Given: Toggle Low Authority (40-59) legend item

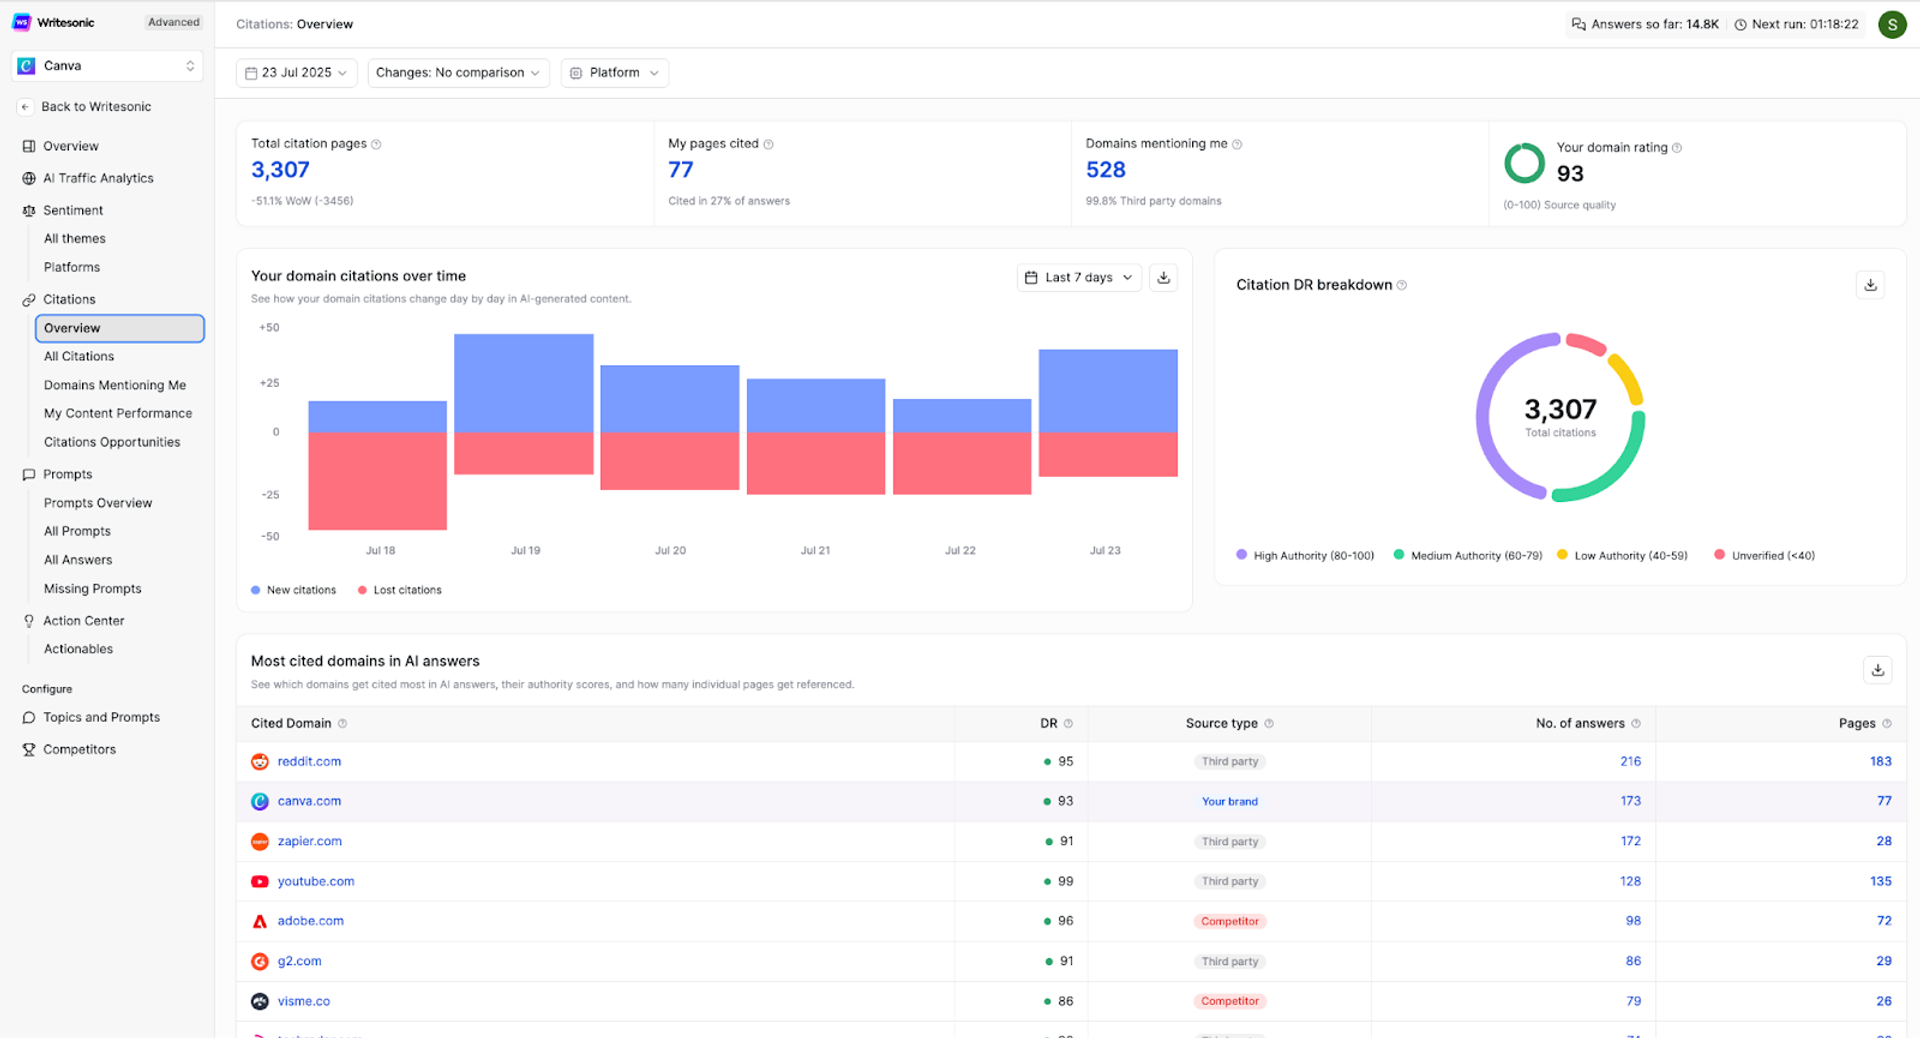Looking at the screenshot, I should 1622,556.
